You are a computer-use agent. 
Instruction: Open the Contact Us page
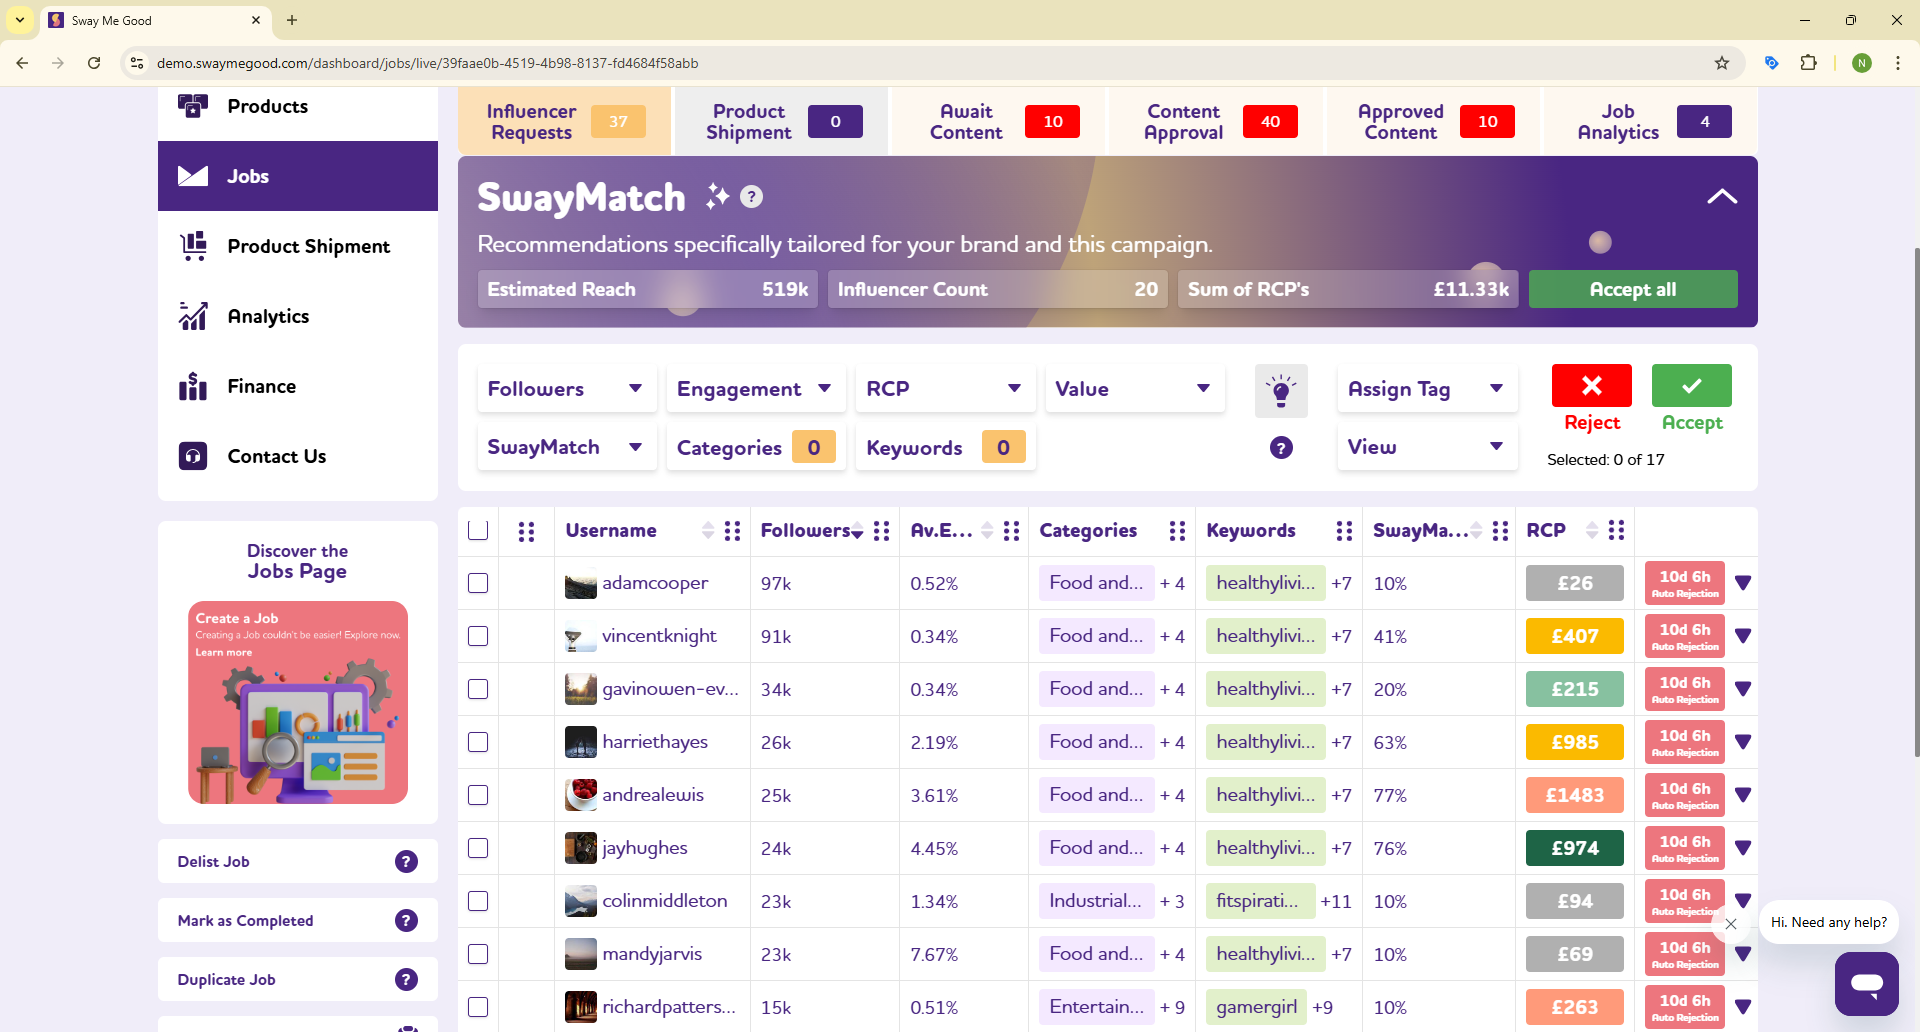(276, 456)
